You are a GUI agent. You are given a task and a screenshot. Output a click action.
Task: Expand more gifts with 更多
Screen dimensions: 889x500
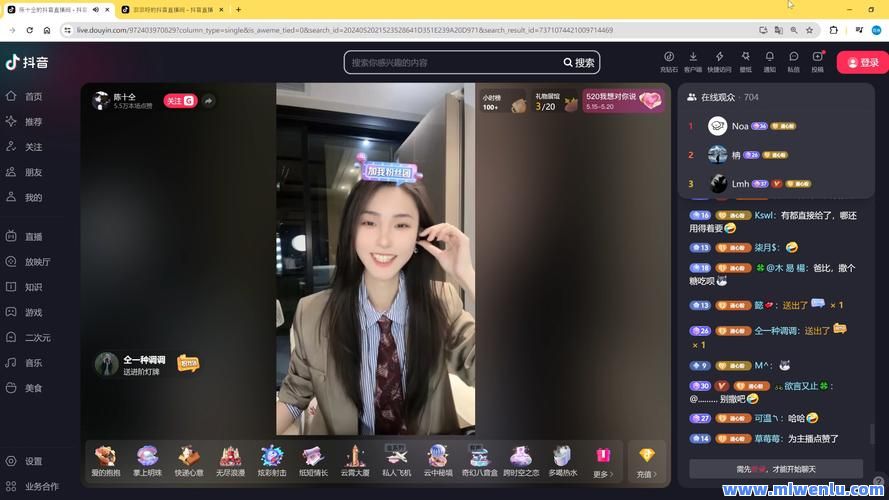click(x=602, y=461)
